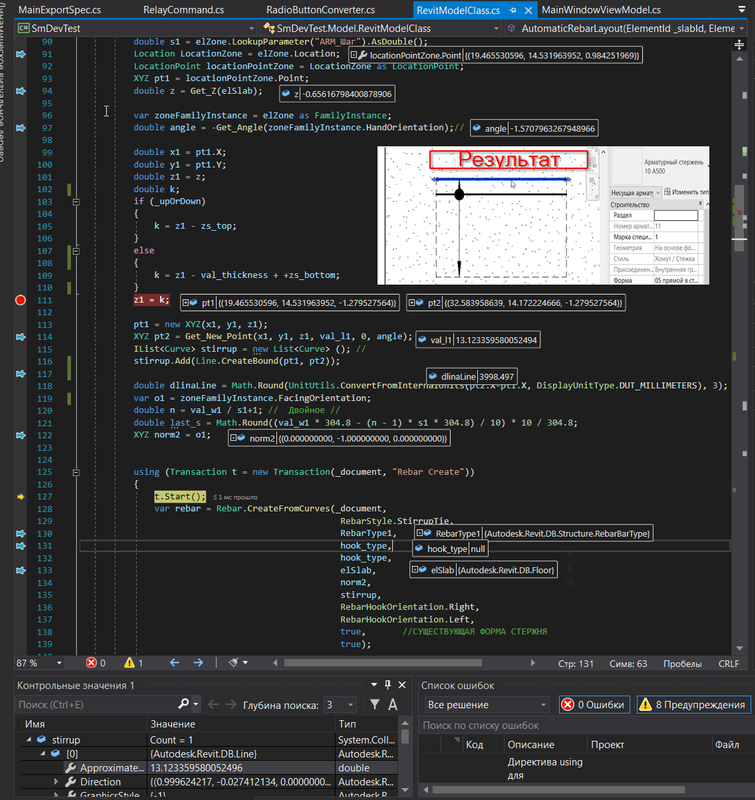755x800 pixels.
Task: Collapse the using block at line 125
Action: [76, 472]
